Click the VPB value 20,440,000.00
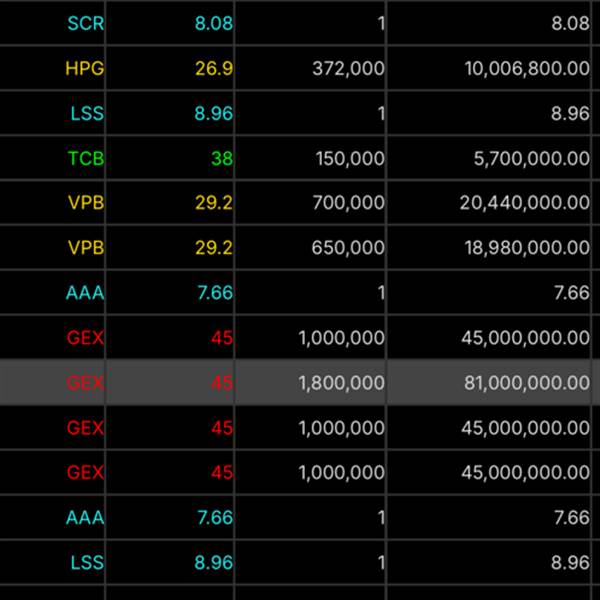 [x=525, y=202]
